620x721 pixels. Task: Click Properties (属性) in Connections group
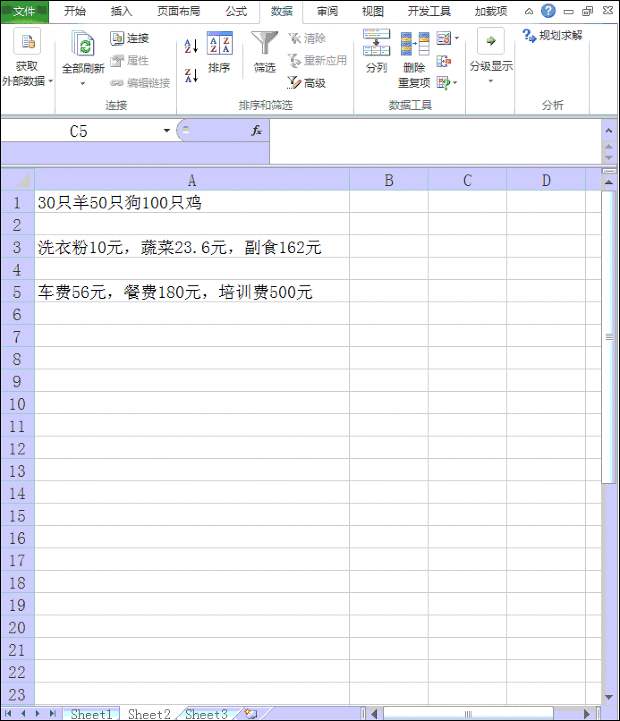click(129, 60)
